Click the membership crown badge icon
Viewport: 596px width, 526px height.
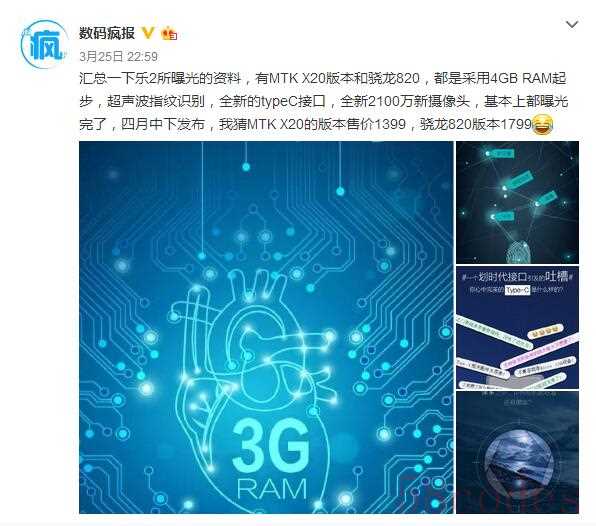point(169,33)
